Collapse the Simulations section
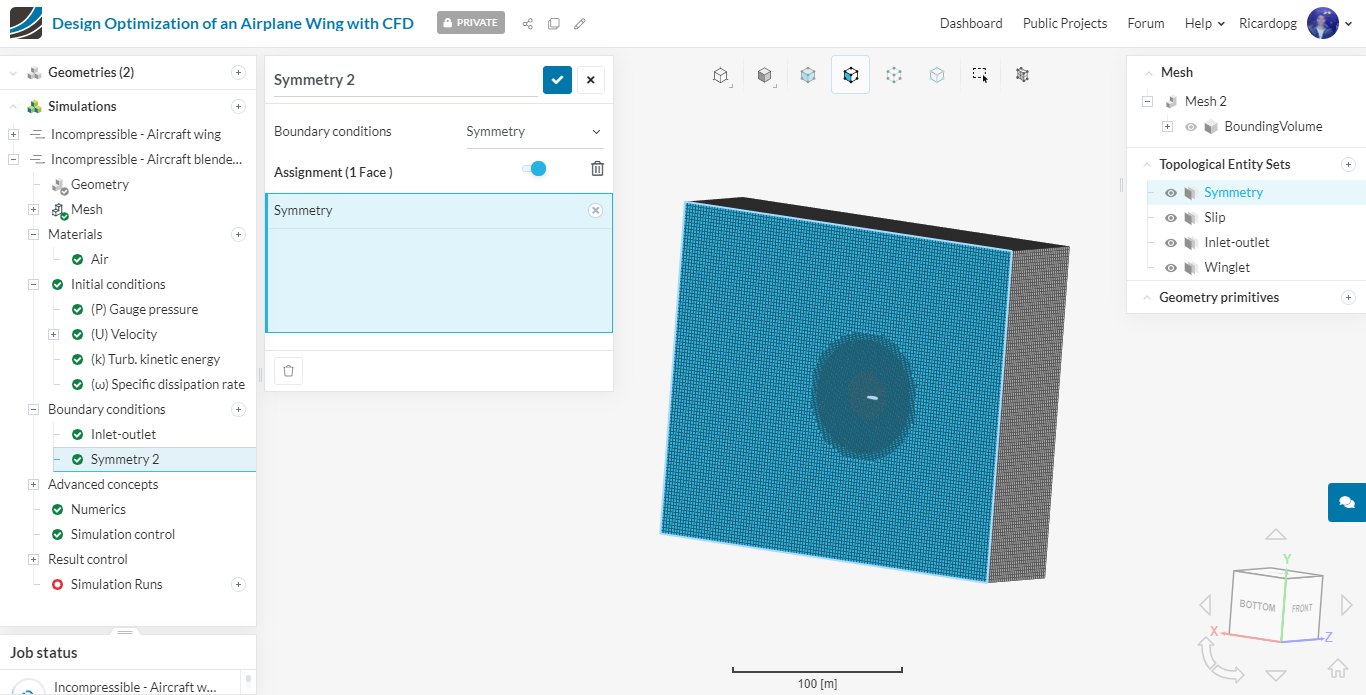Screen dimensions: 1366x695 coord(14,106)
